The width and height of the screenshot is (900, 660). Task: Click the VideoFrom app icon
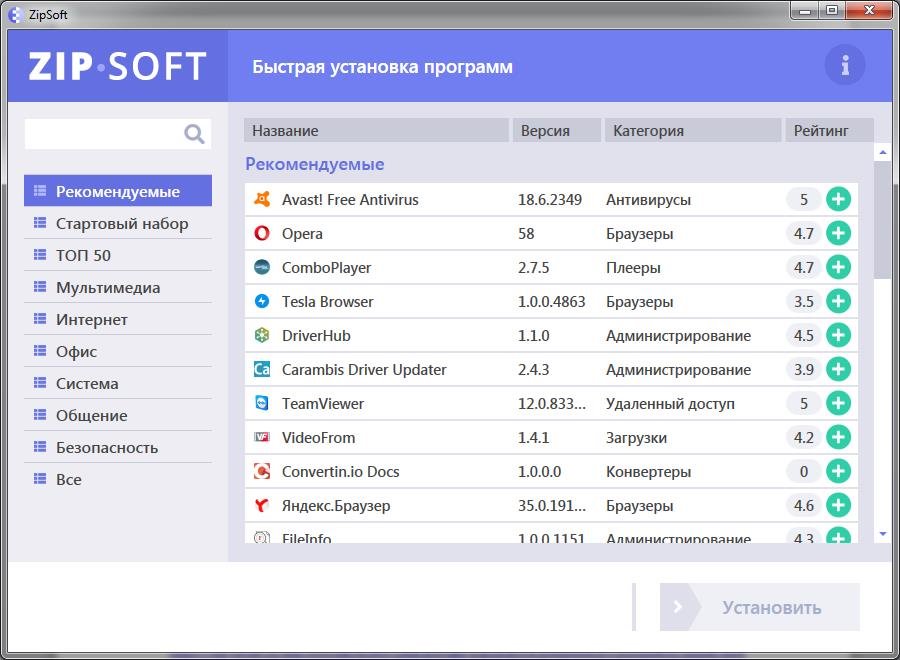click(x=262, y=437)
